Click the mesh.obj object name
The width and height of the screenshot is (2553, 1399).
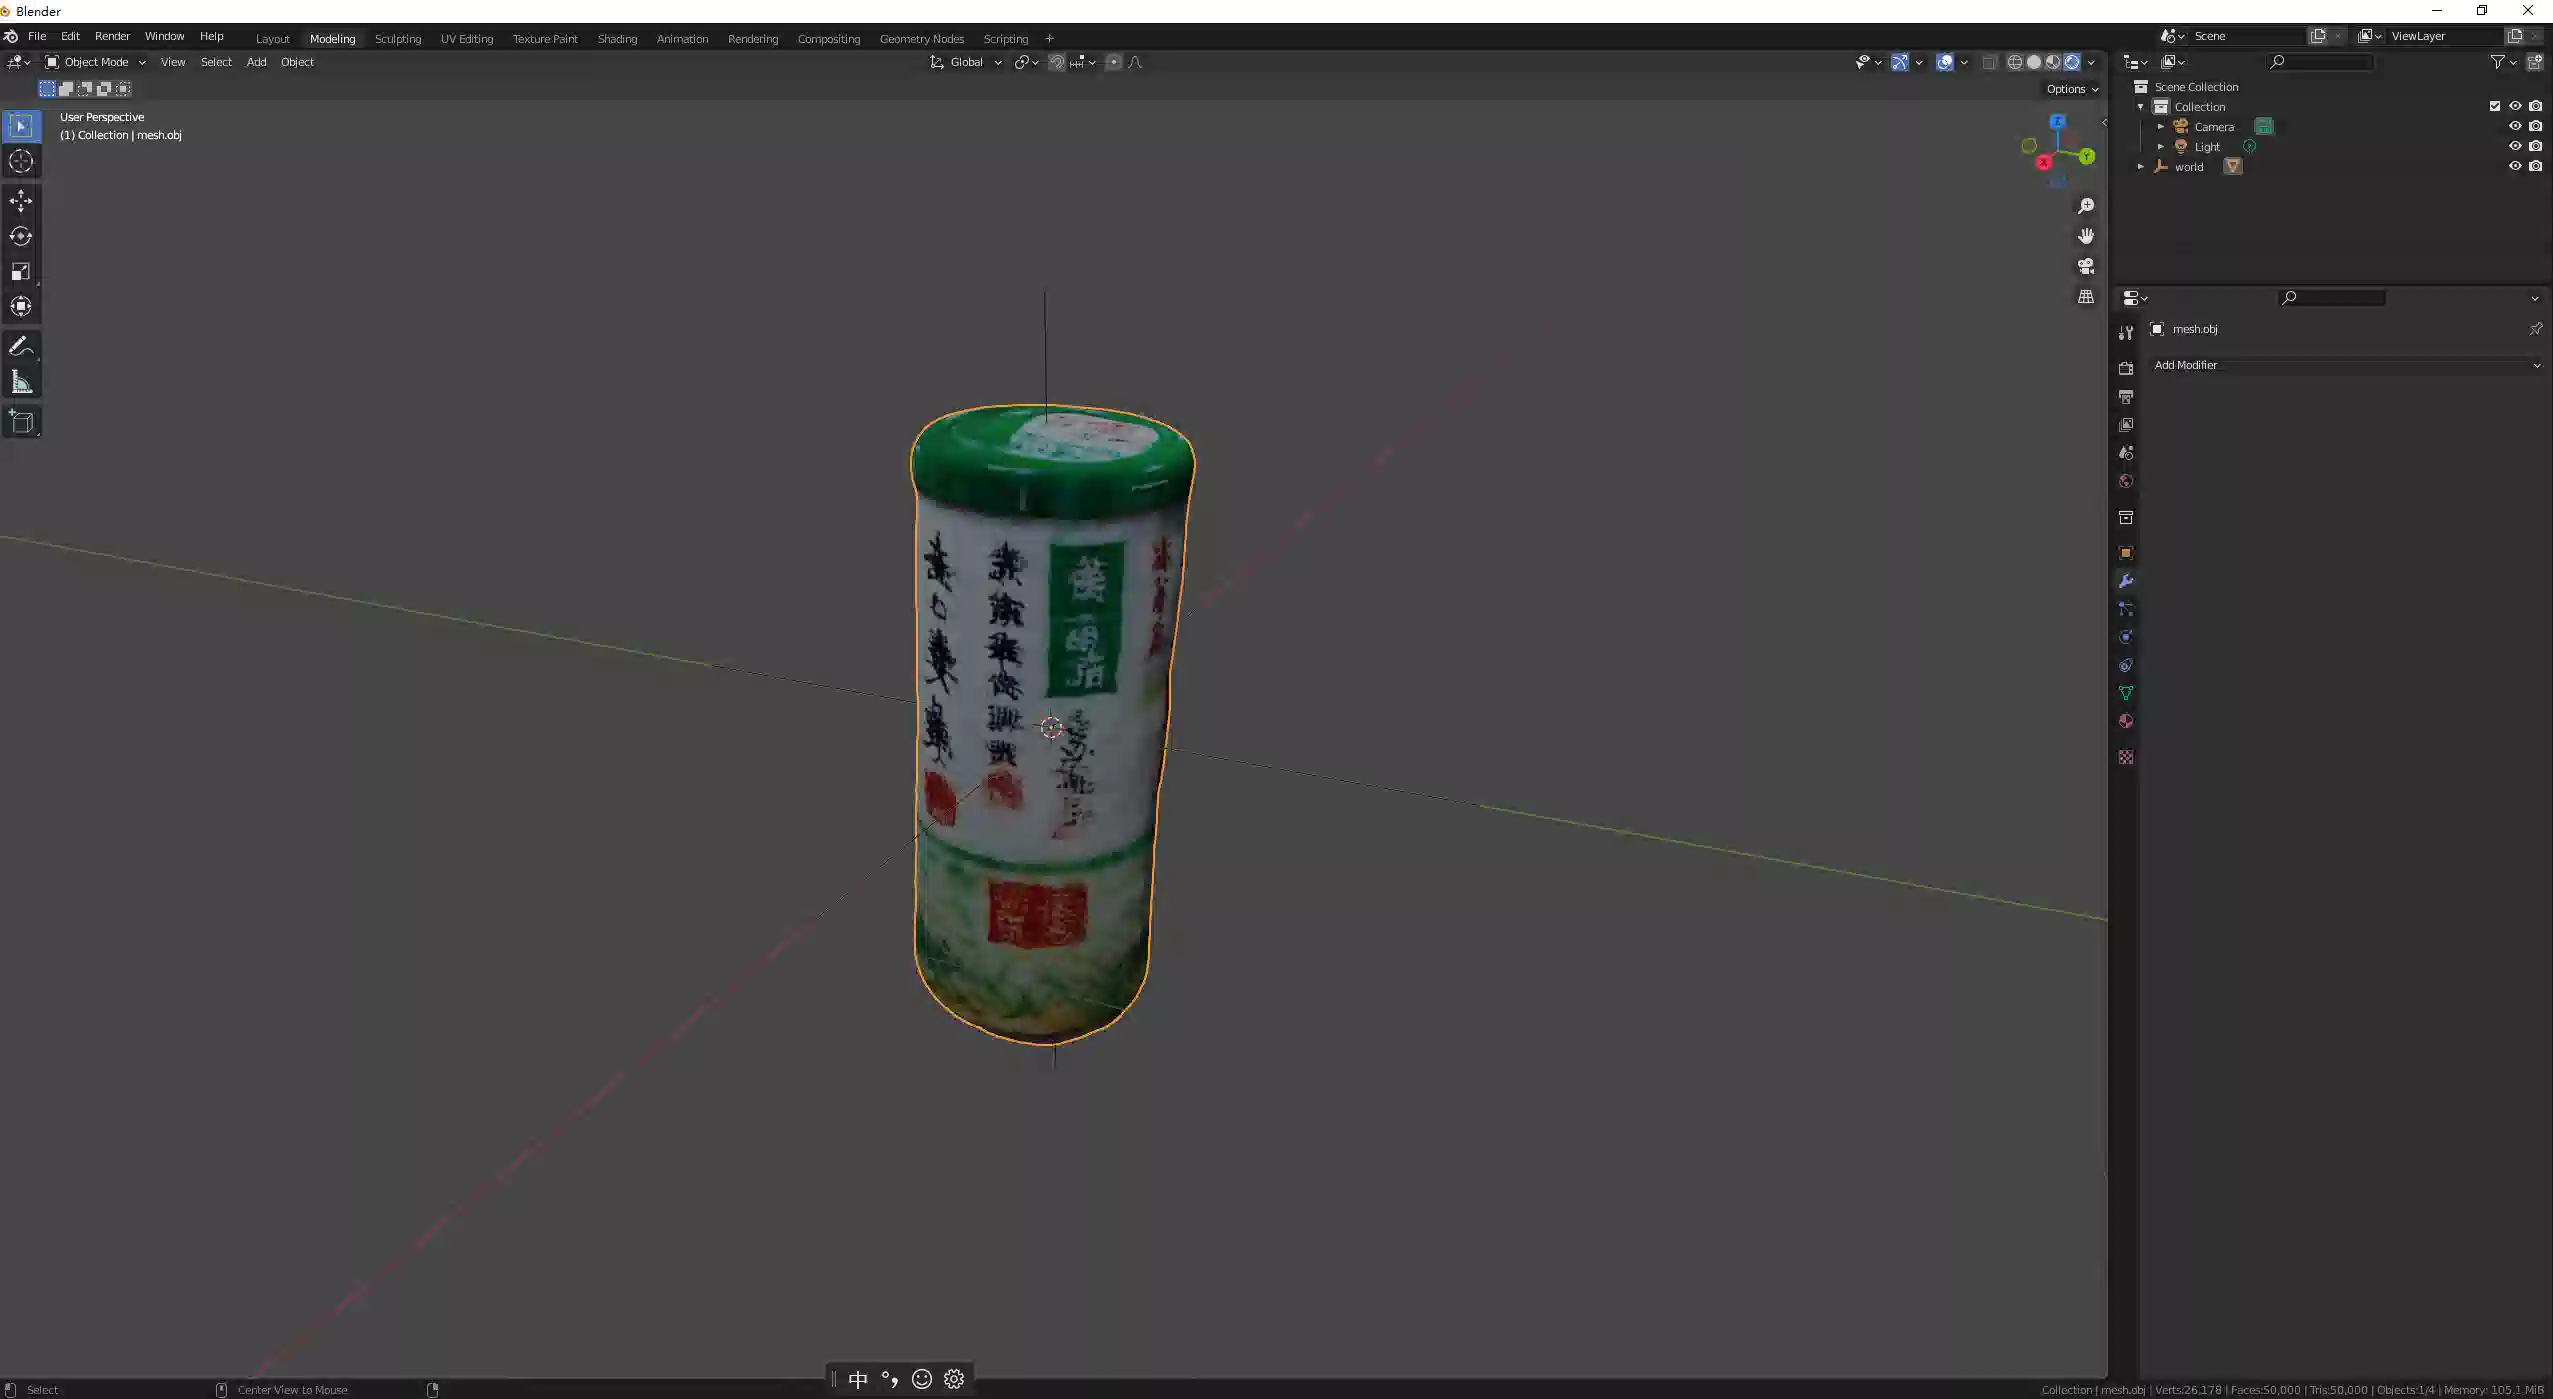(x=2196, y=329)
